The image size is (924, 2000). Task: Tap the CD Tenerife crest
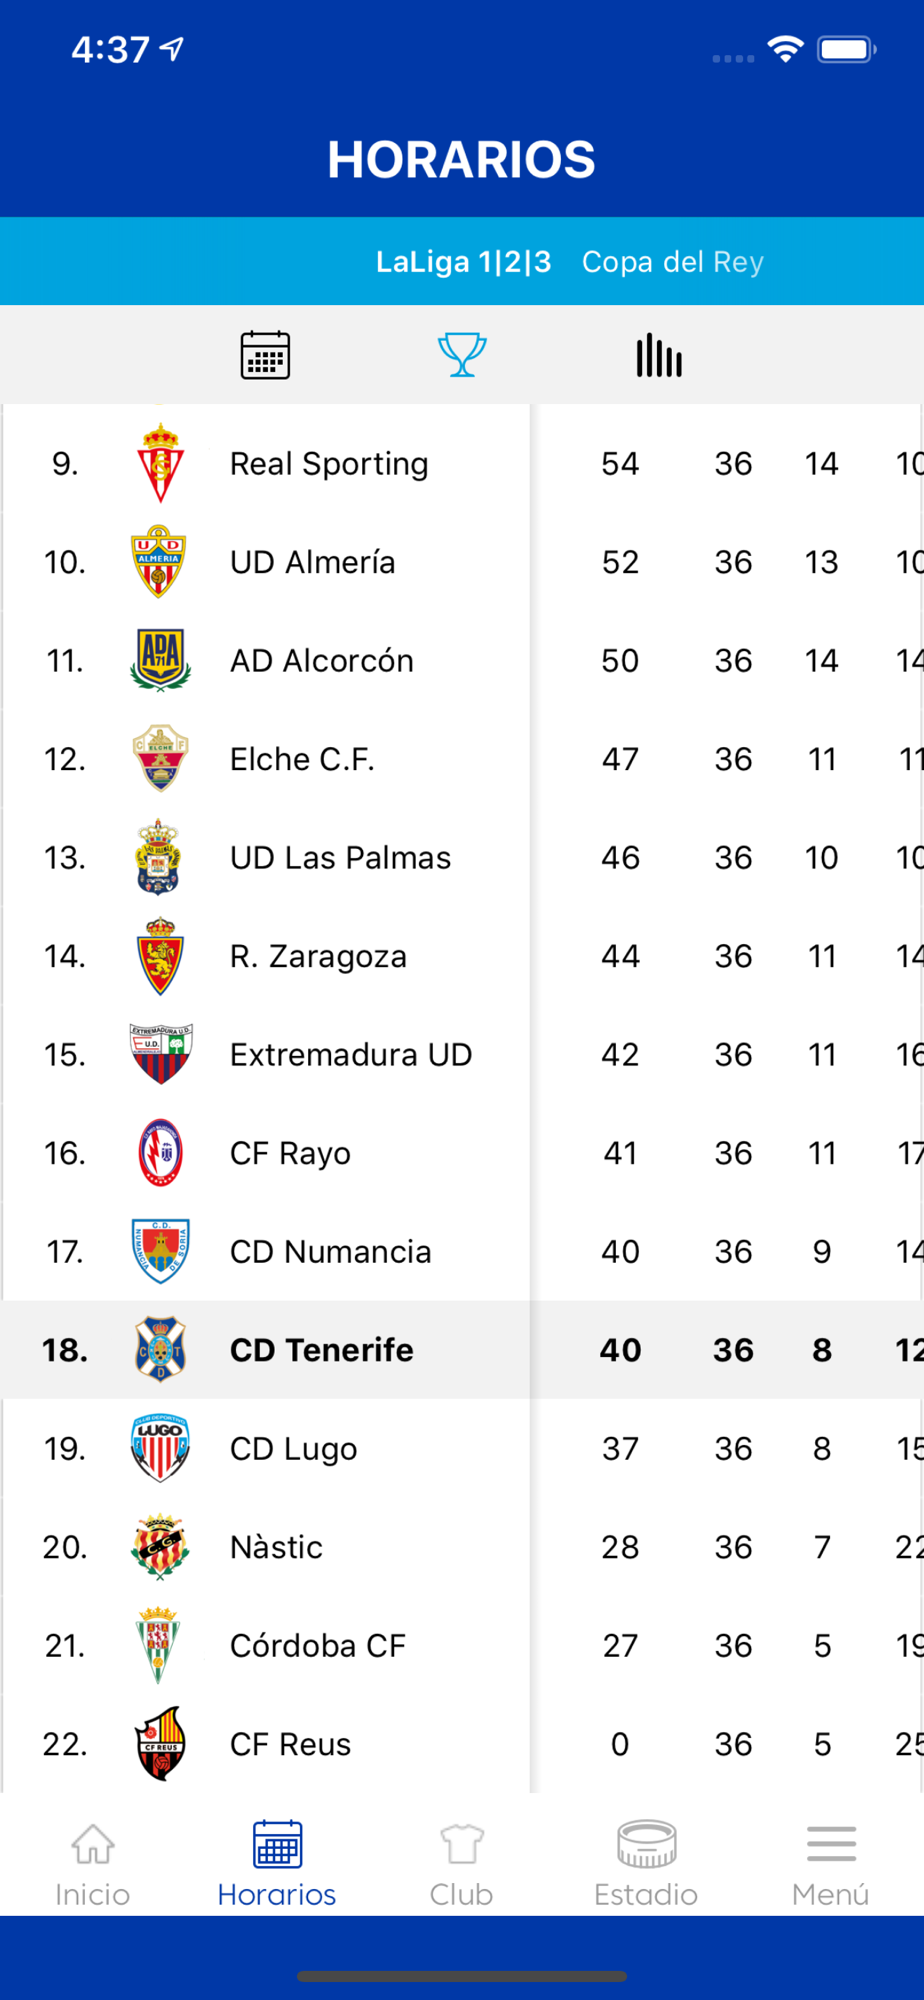(160, 1349)
